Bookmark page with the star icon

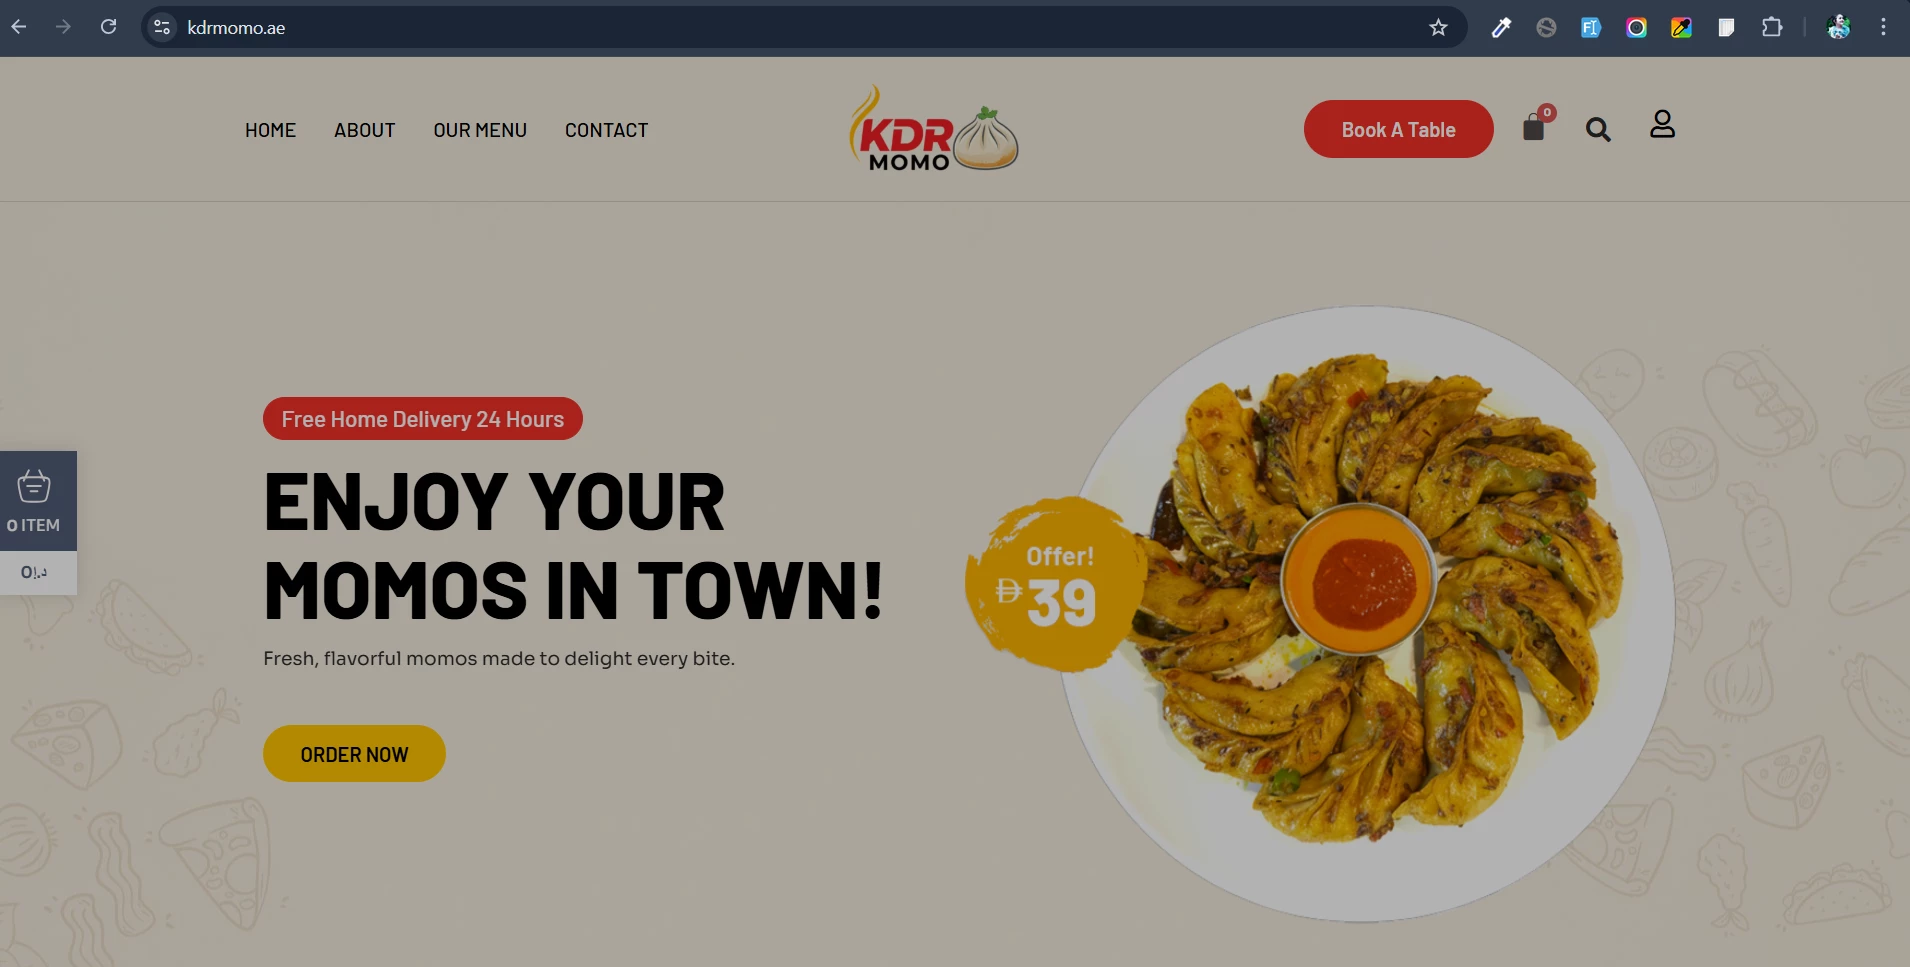(1438, 27)
